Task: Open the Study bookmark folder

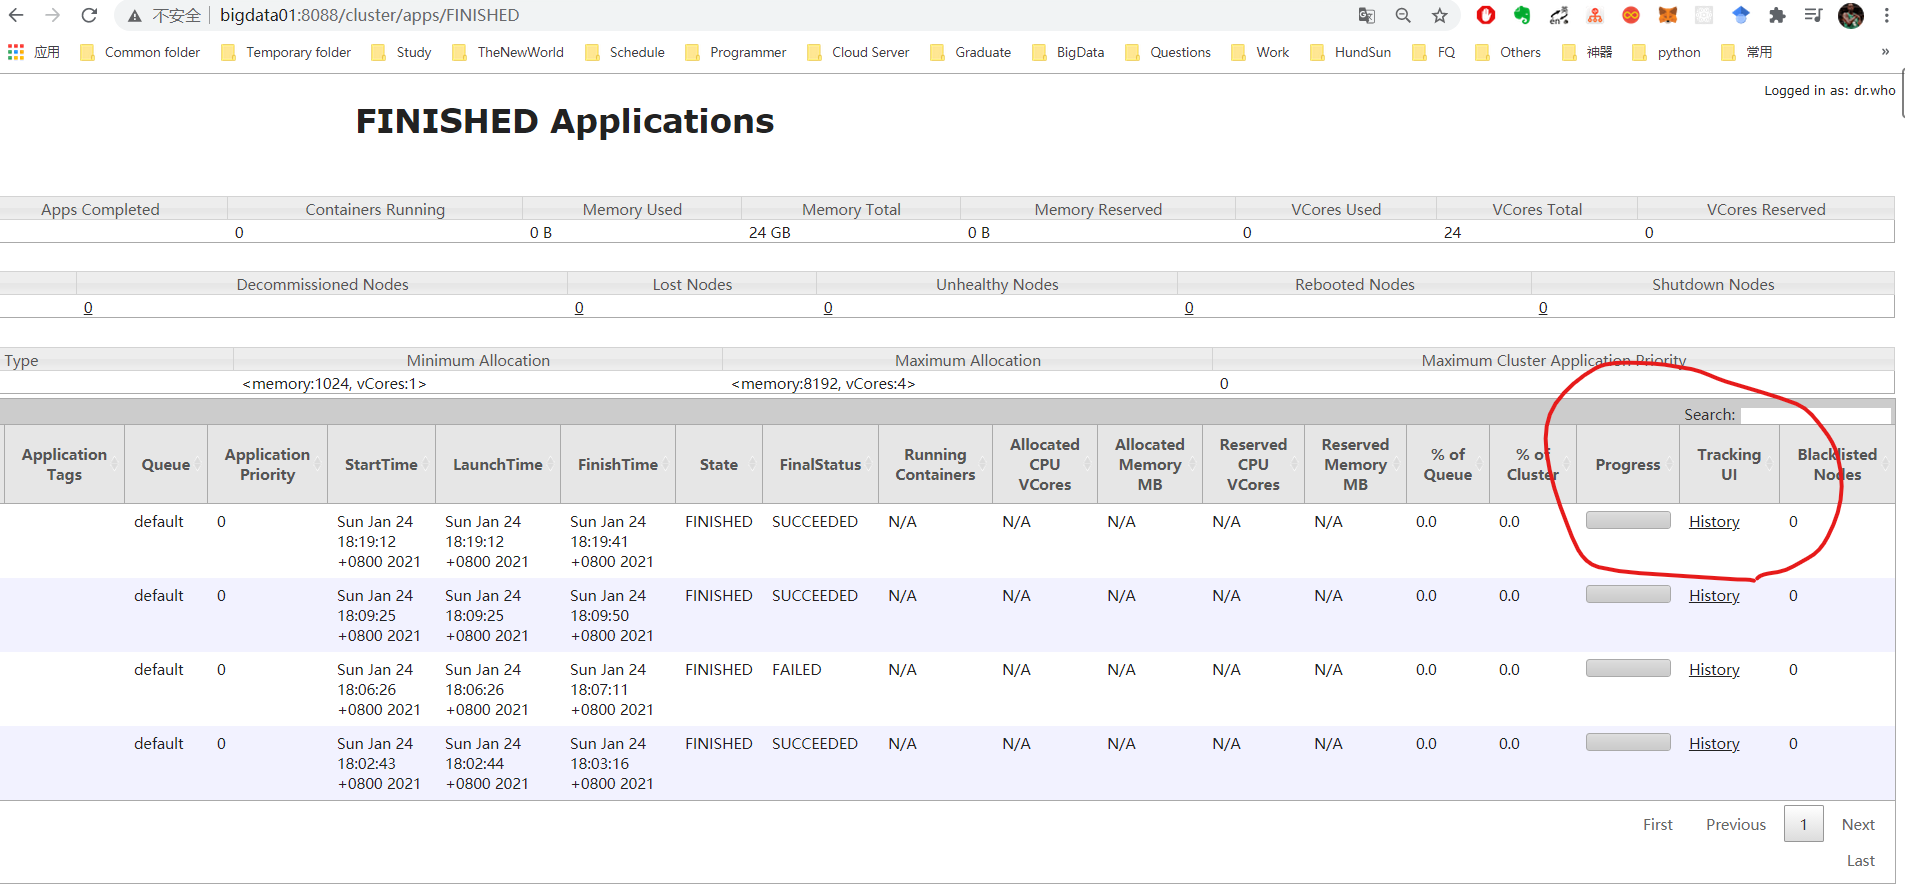Action: pos(401,52)
